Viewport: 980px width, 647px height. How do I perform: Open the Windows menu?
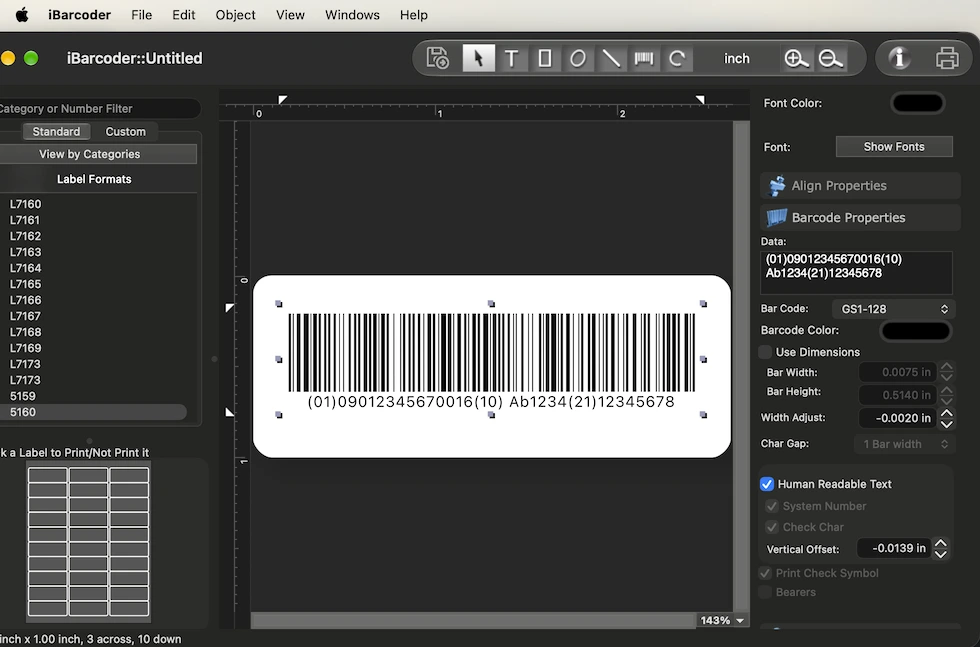tap(352, 15)
